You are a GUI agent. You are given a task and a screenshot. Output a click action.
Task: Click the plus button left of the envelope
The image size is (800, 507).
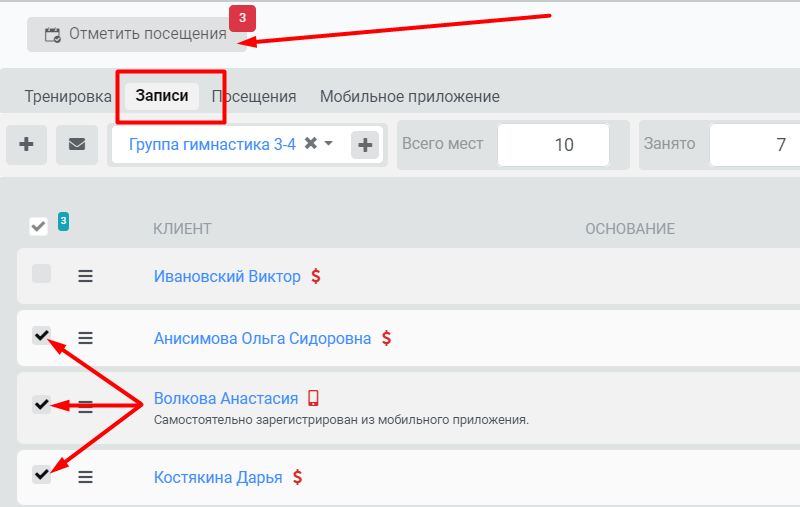tap(27, 145)
